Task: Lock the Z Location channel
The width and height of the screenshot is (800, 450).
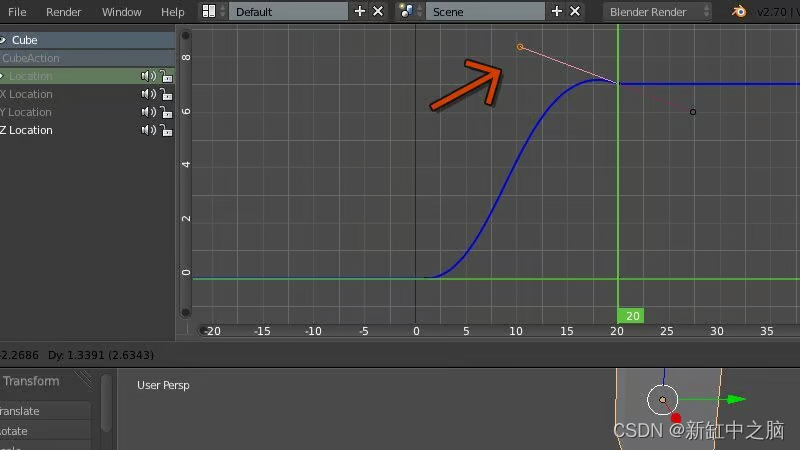Action: (x=166, y=130)
